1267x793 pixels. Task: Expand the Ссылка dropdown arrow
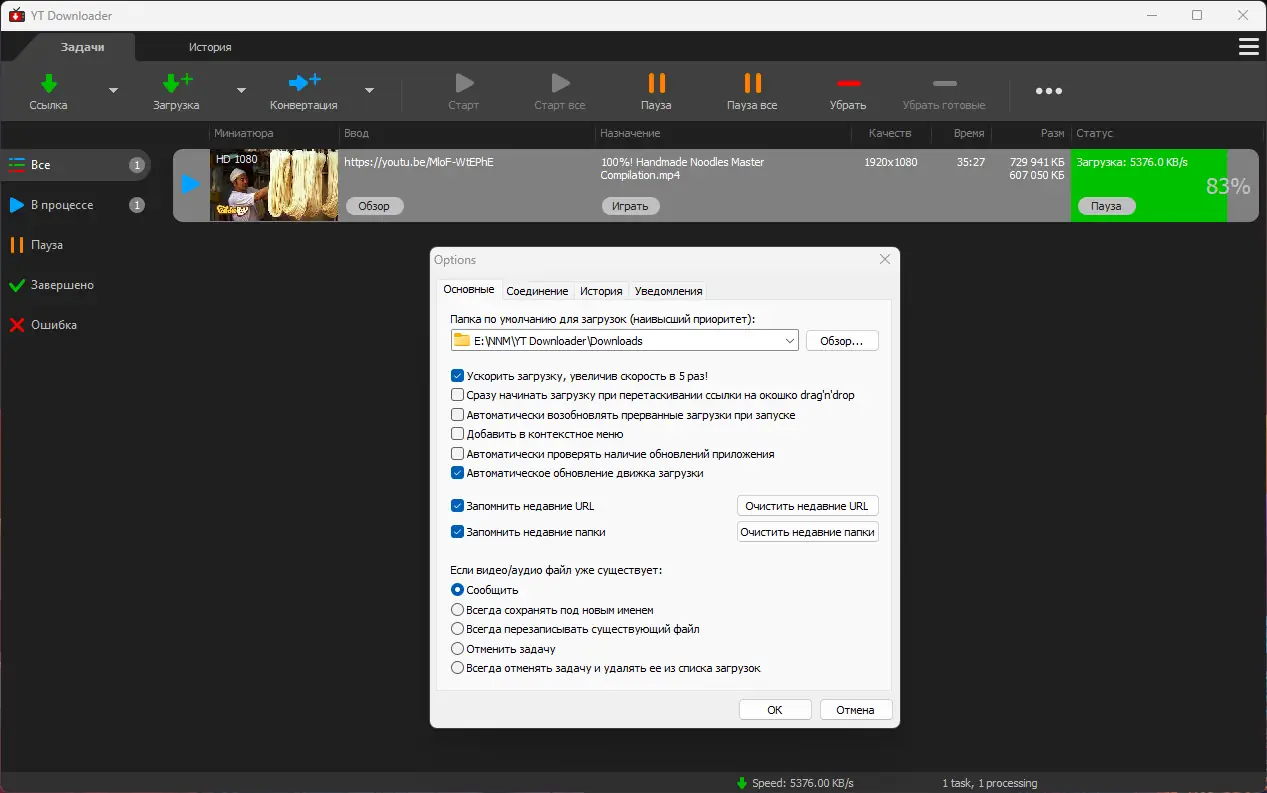(x=113, y=90)
